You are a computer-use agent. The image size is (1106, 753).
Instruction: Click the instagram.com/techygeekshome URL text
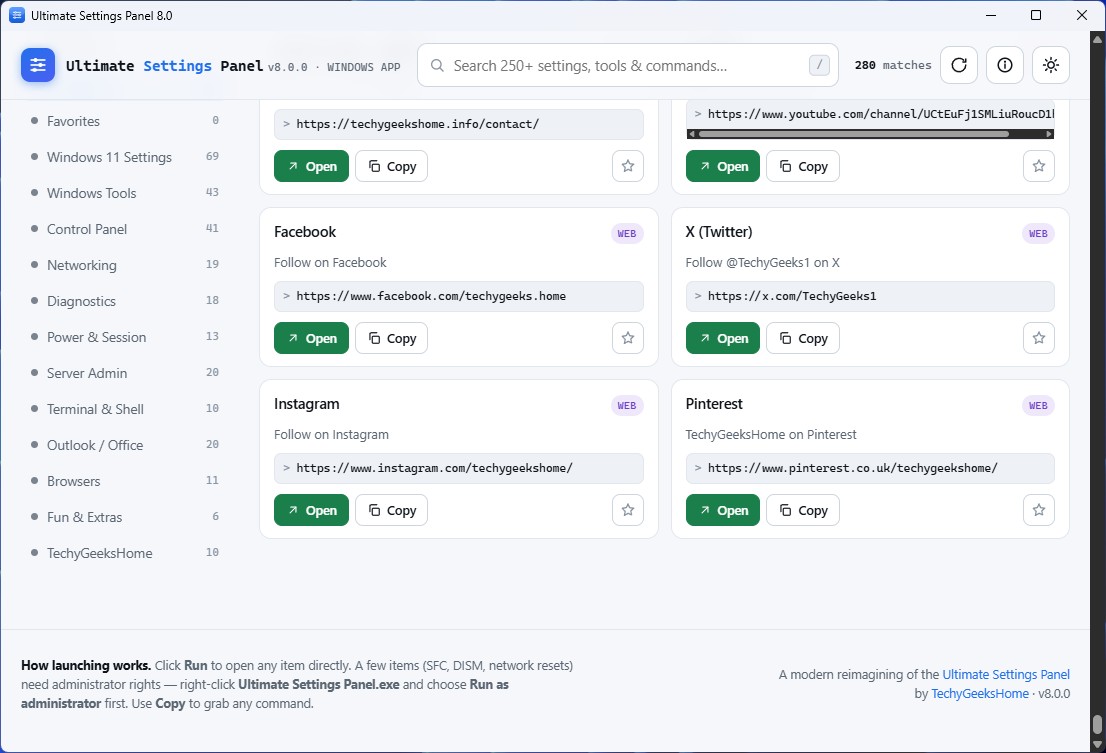click(434, 468)
